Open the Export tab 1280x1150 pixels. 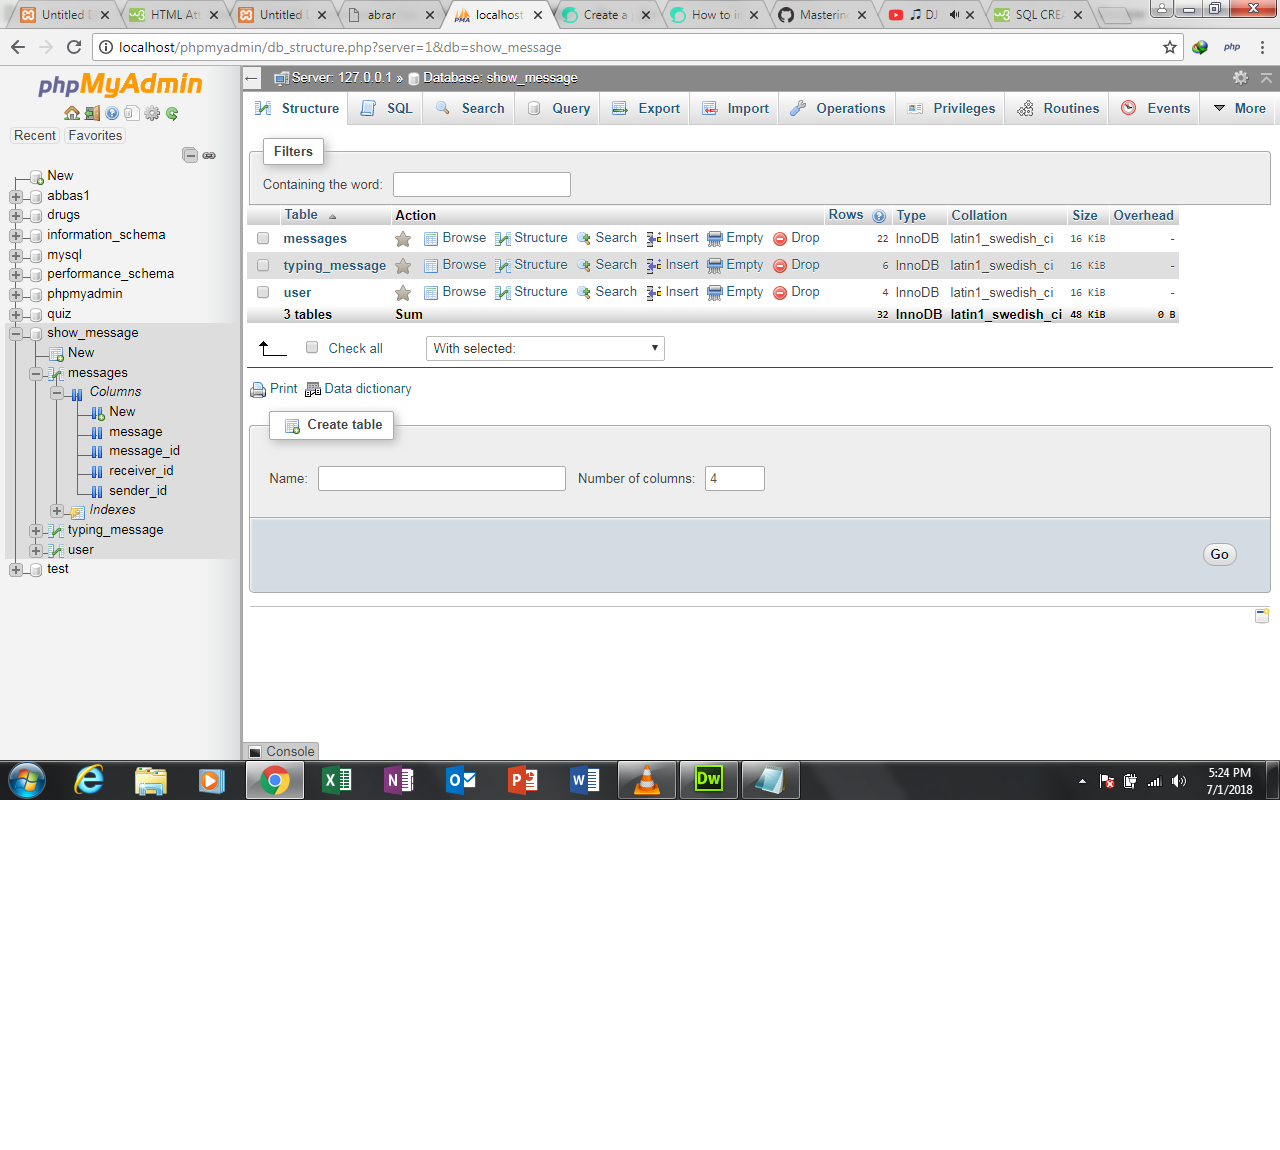point(646,108)
